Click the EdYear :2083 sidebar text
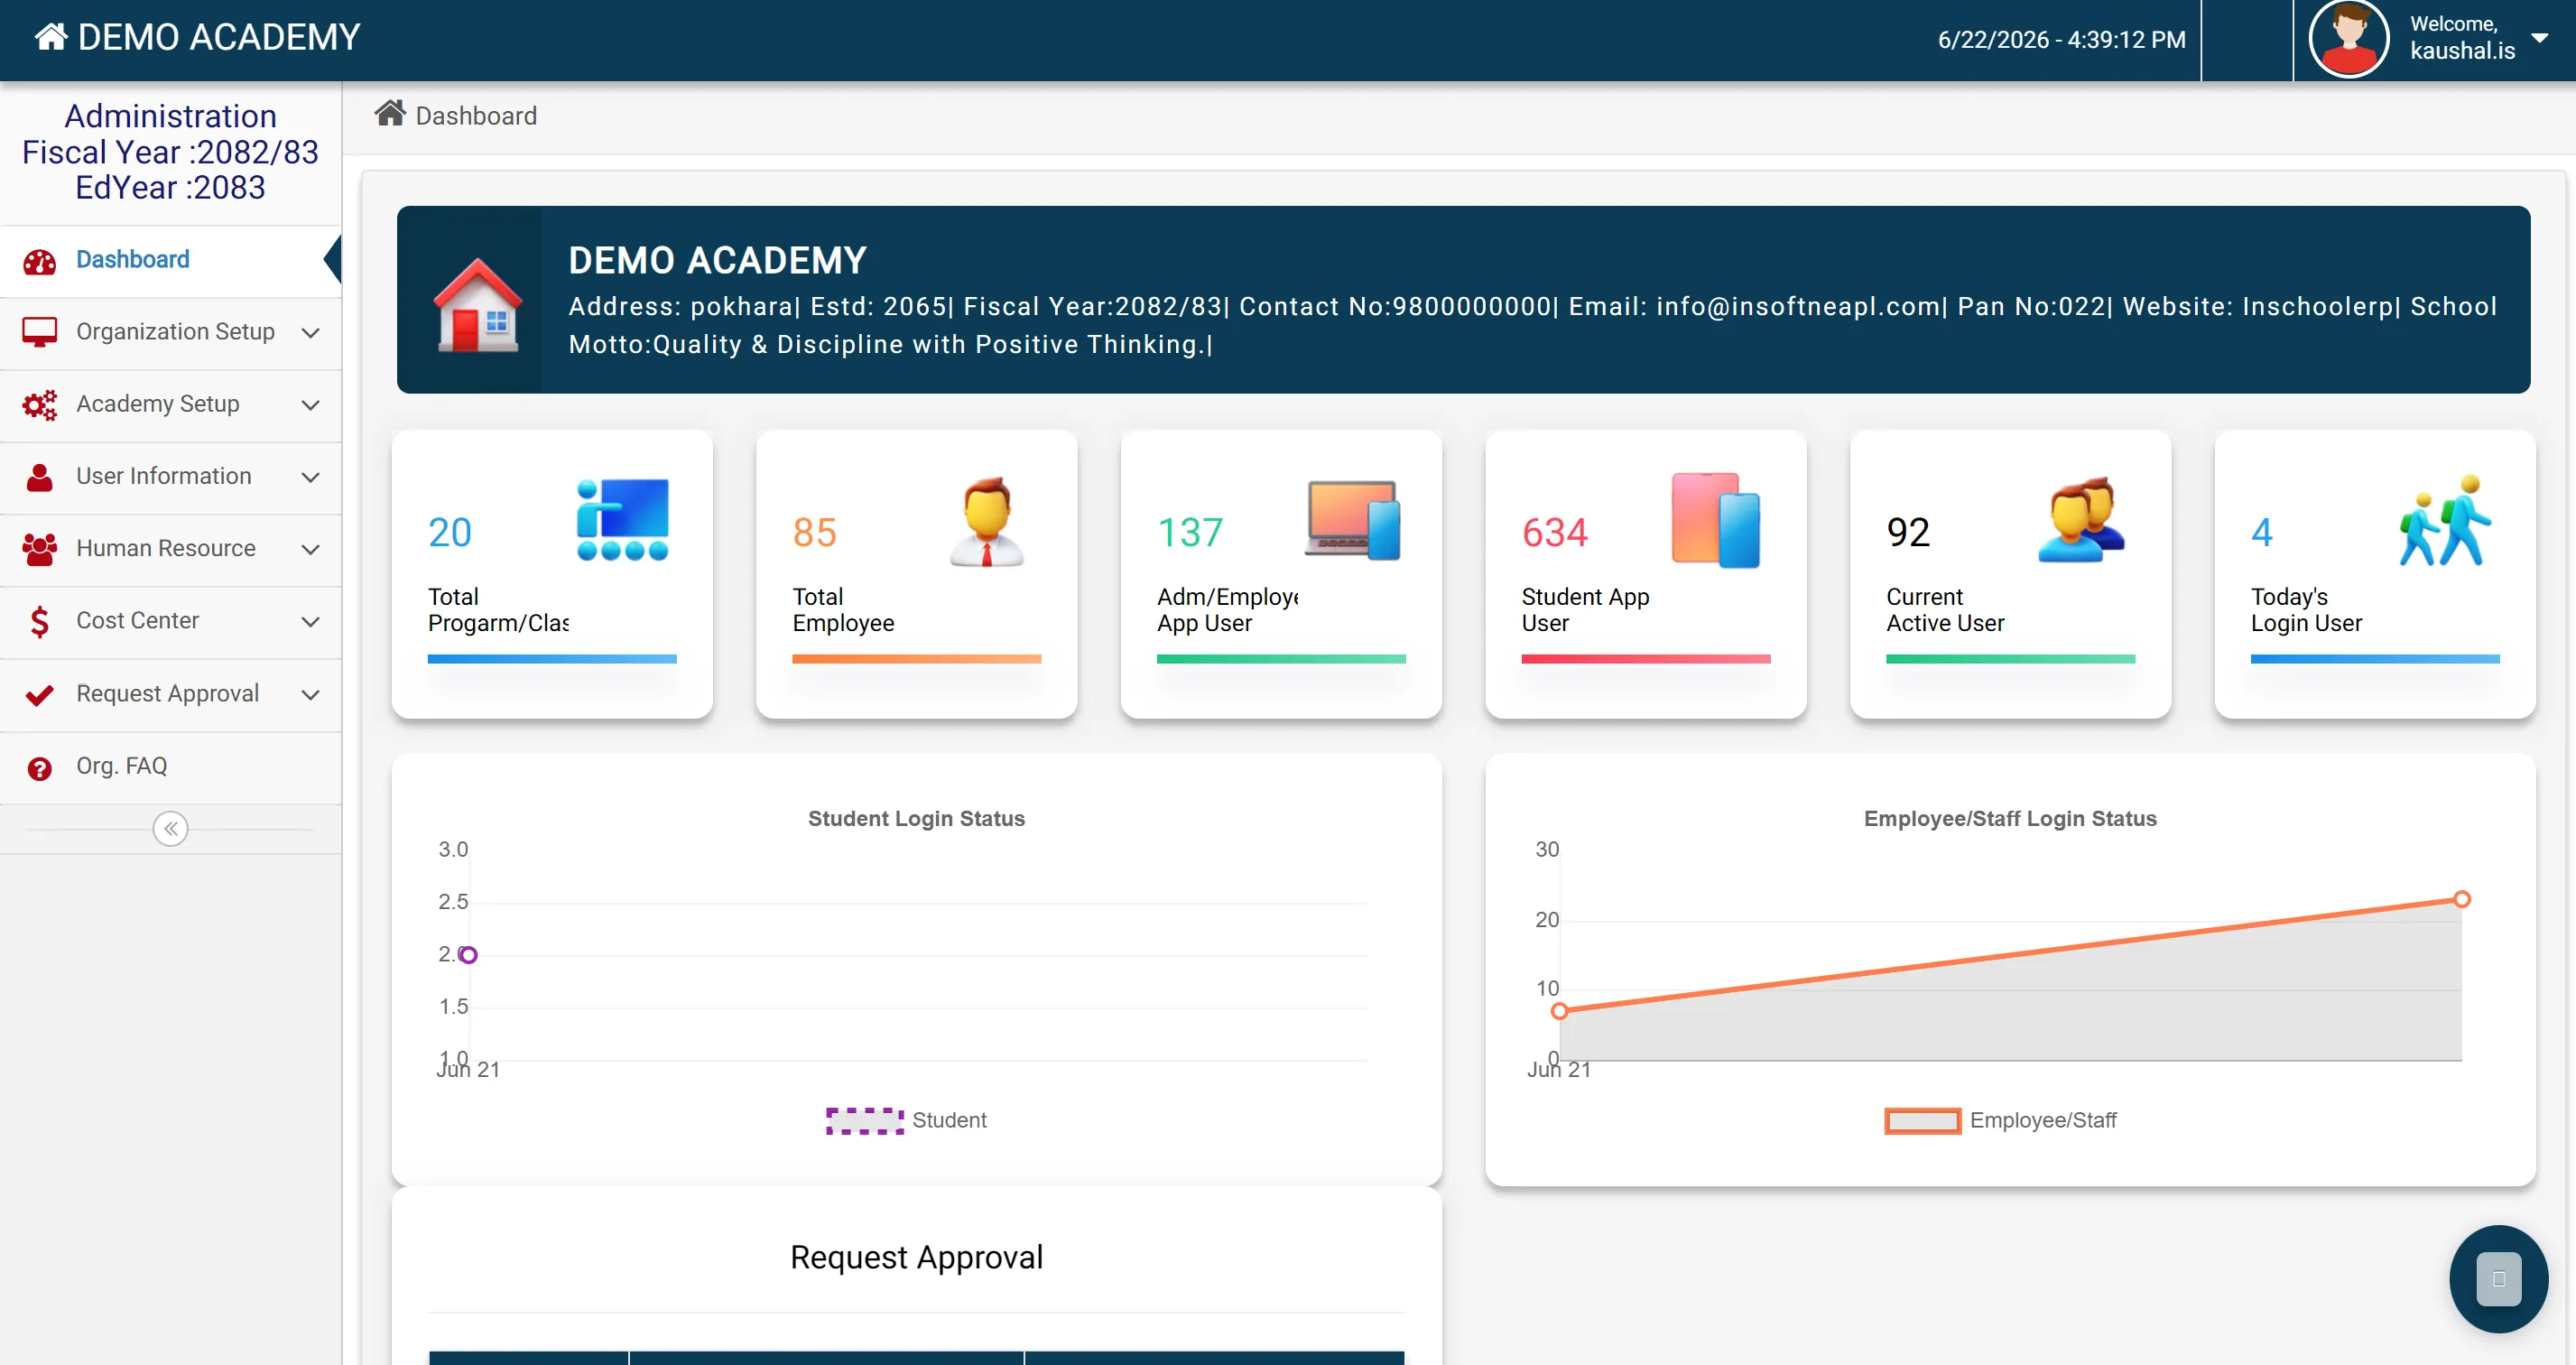This screenshot has height=1365, width=2576. 170,188
